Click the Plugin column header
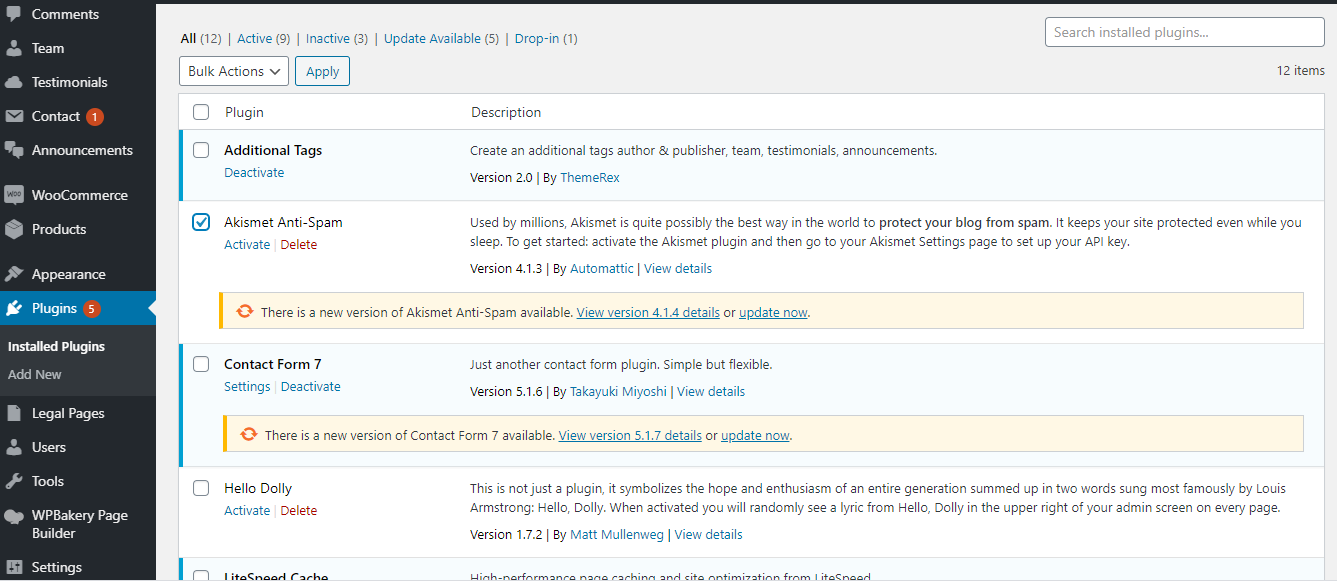 [x=244, y=112]
